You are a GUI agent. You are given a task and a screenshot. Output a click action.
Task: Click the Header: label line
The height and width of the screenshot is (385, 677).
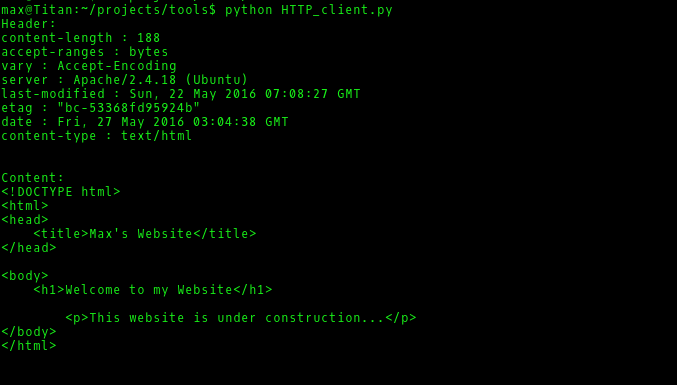click(29, 24)
